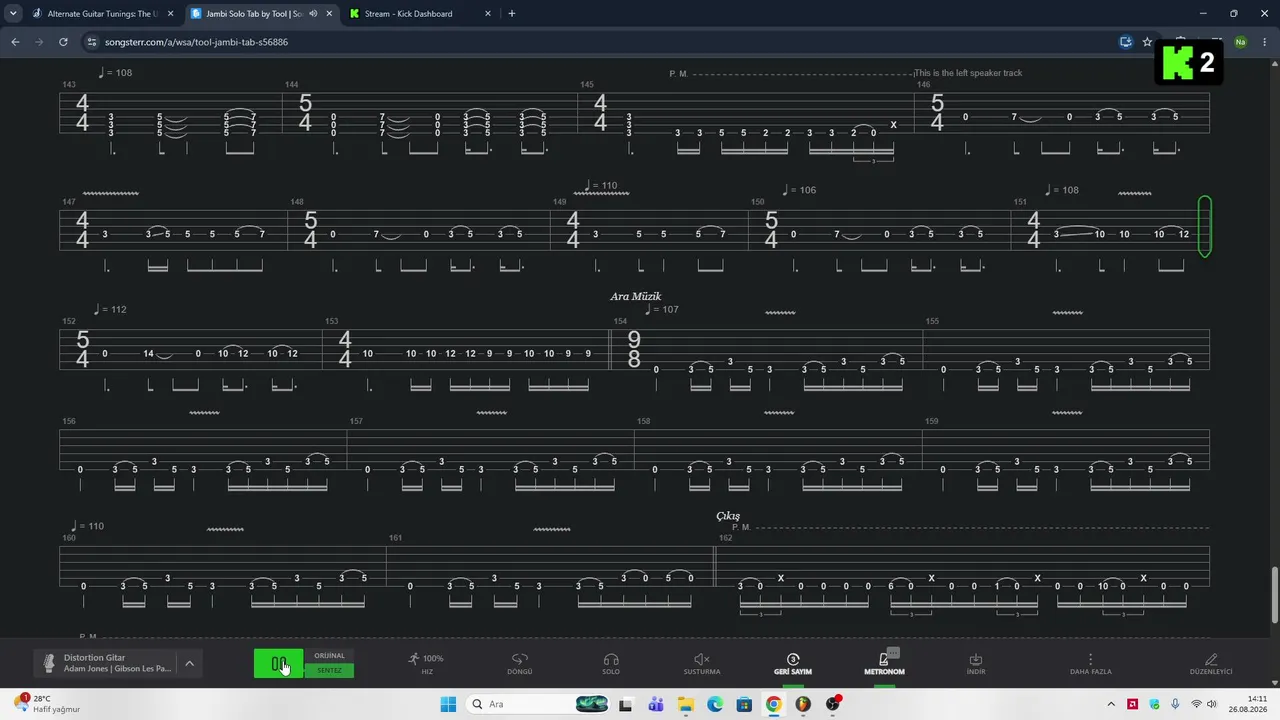
Task: Open the DAHA FAZLA options menu
Action: (1091, 664)
